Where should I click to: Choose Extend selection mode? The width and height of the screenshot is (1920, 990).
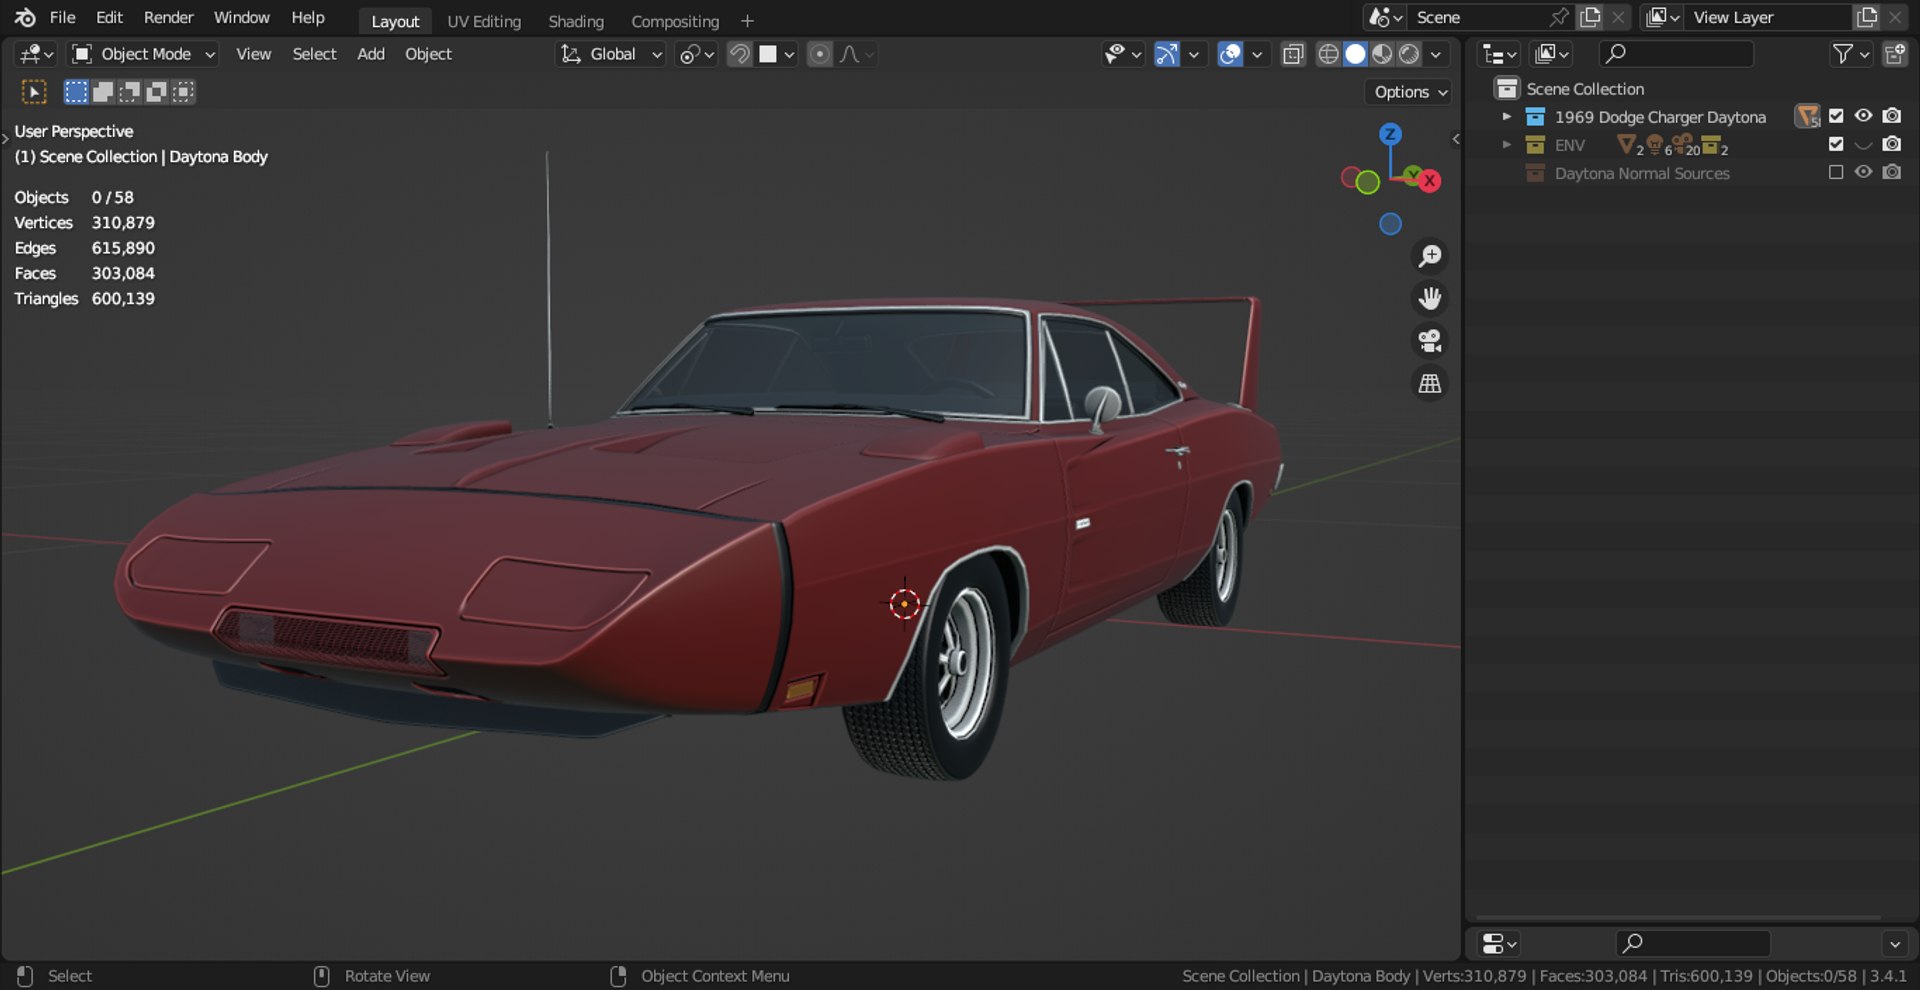click(x=102, y=92)
